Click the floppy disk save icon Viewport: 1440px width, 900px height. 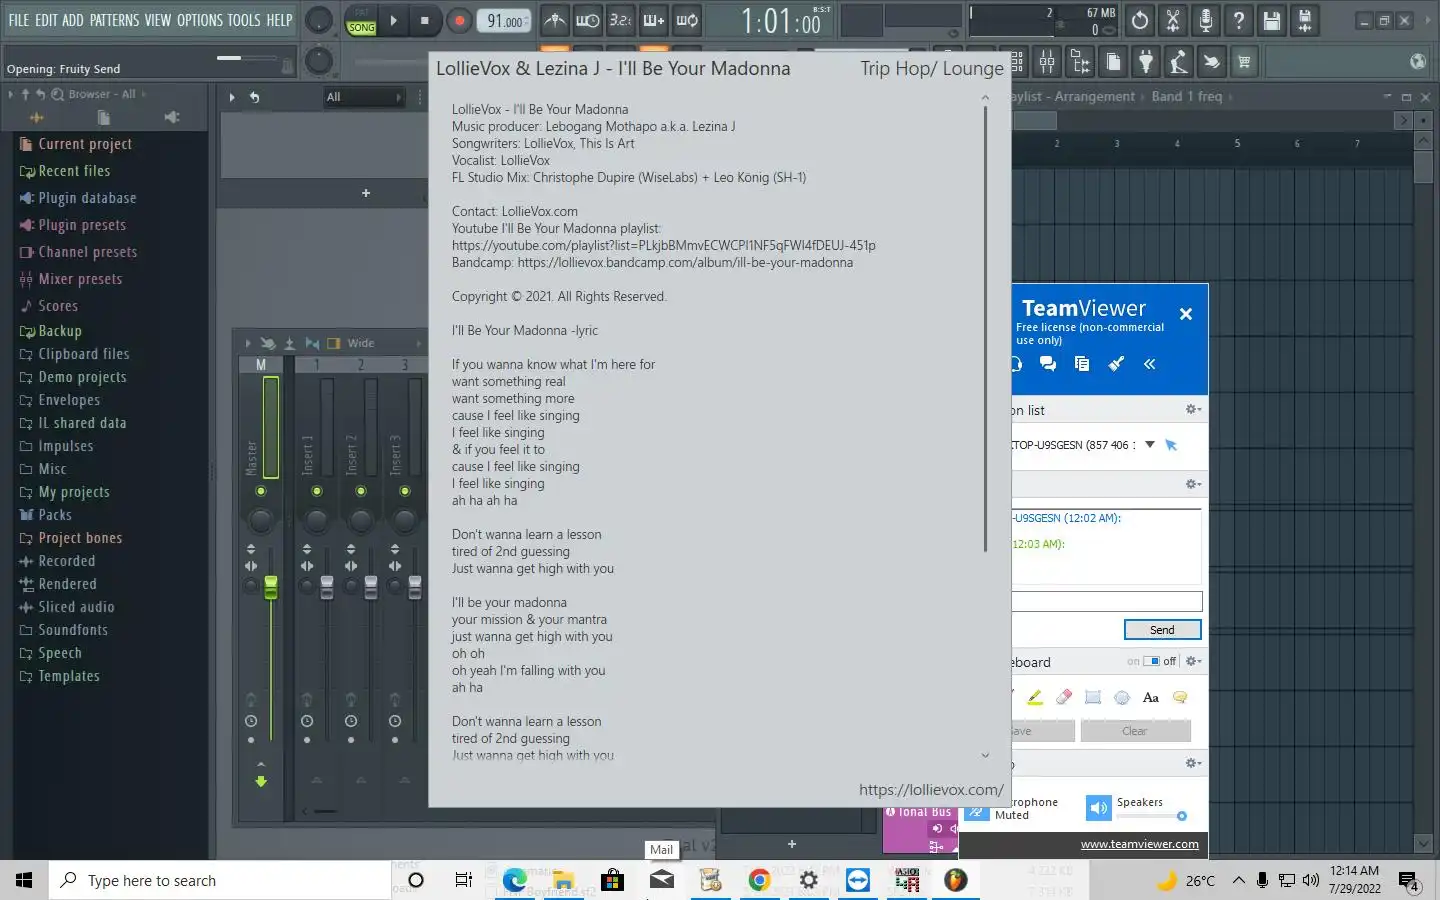(x=1272, y=20)
